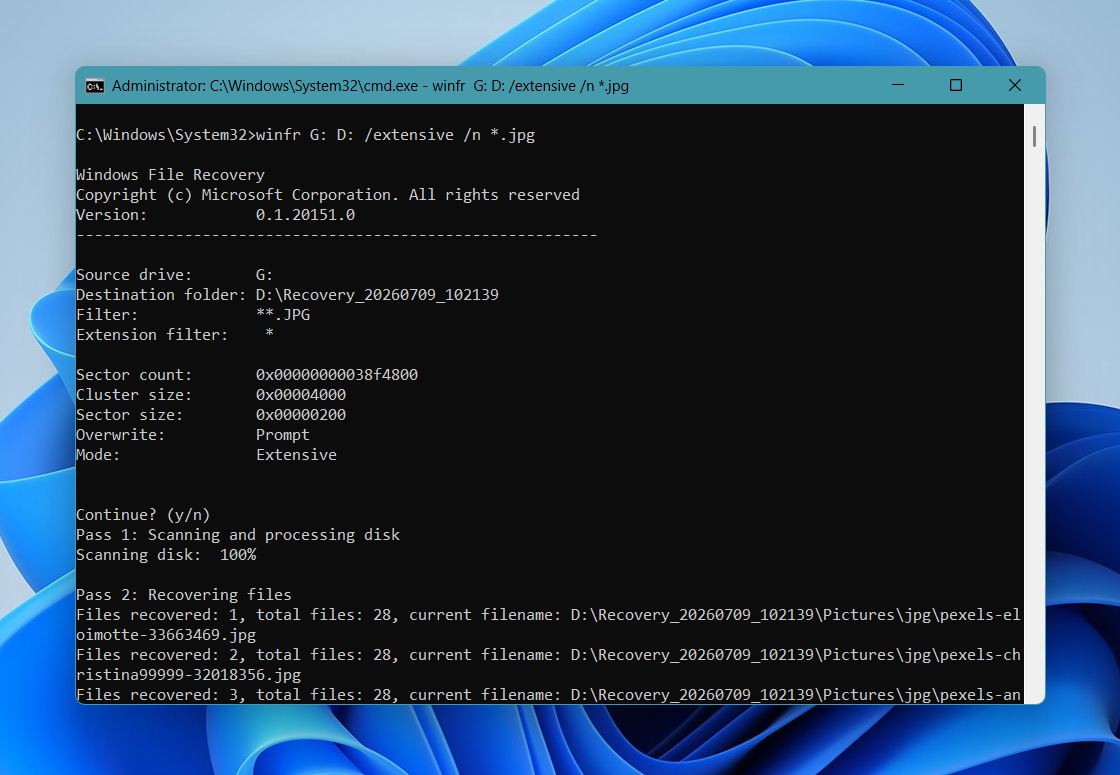This screenshot has width=1120, height=775.
Task: Click the sector size value '0x00000200'
Action: (x=301, y=415)
